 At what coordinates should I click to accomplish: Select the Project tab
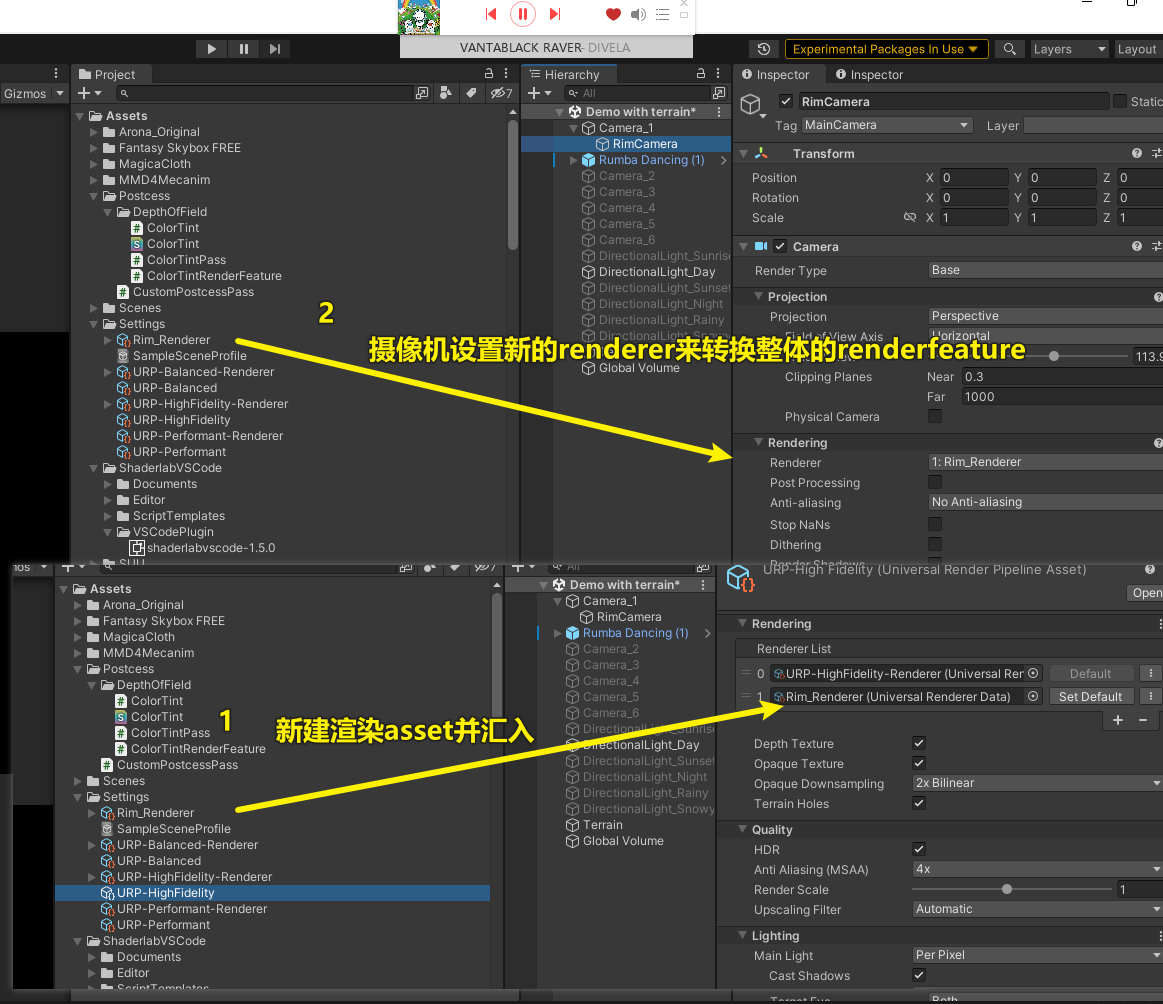click(x=110, y=73)
